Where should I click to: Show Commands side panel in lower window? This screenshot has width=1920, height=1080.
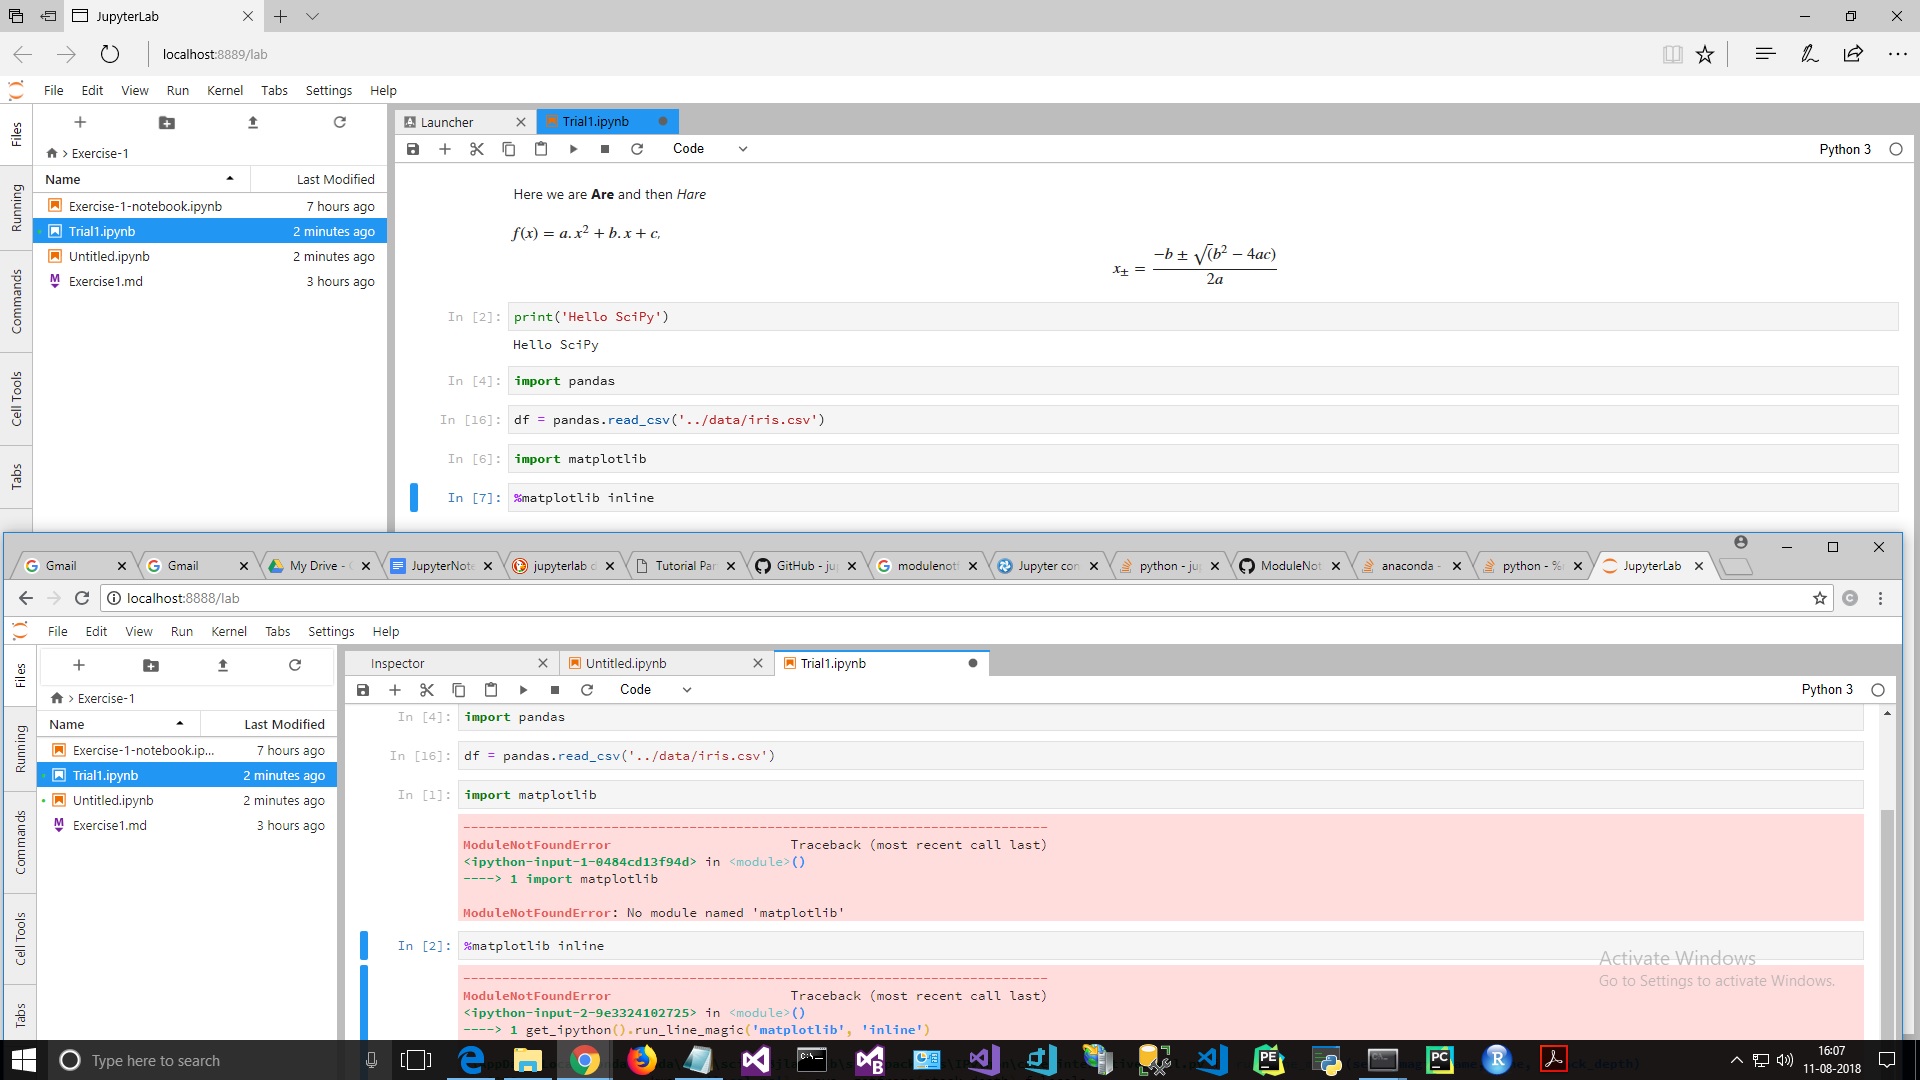pos(20,842)
